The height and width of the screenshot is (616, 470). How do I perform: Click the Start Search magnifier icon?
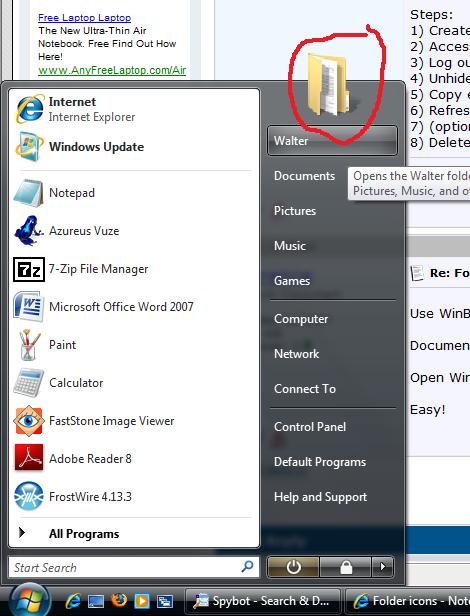248,566
